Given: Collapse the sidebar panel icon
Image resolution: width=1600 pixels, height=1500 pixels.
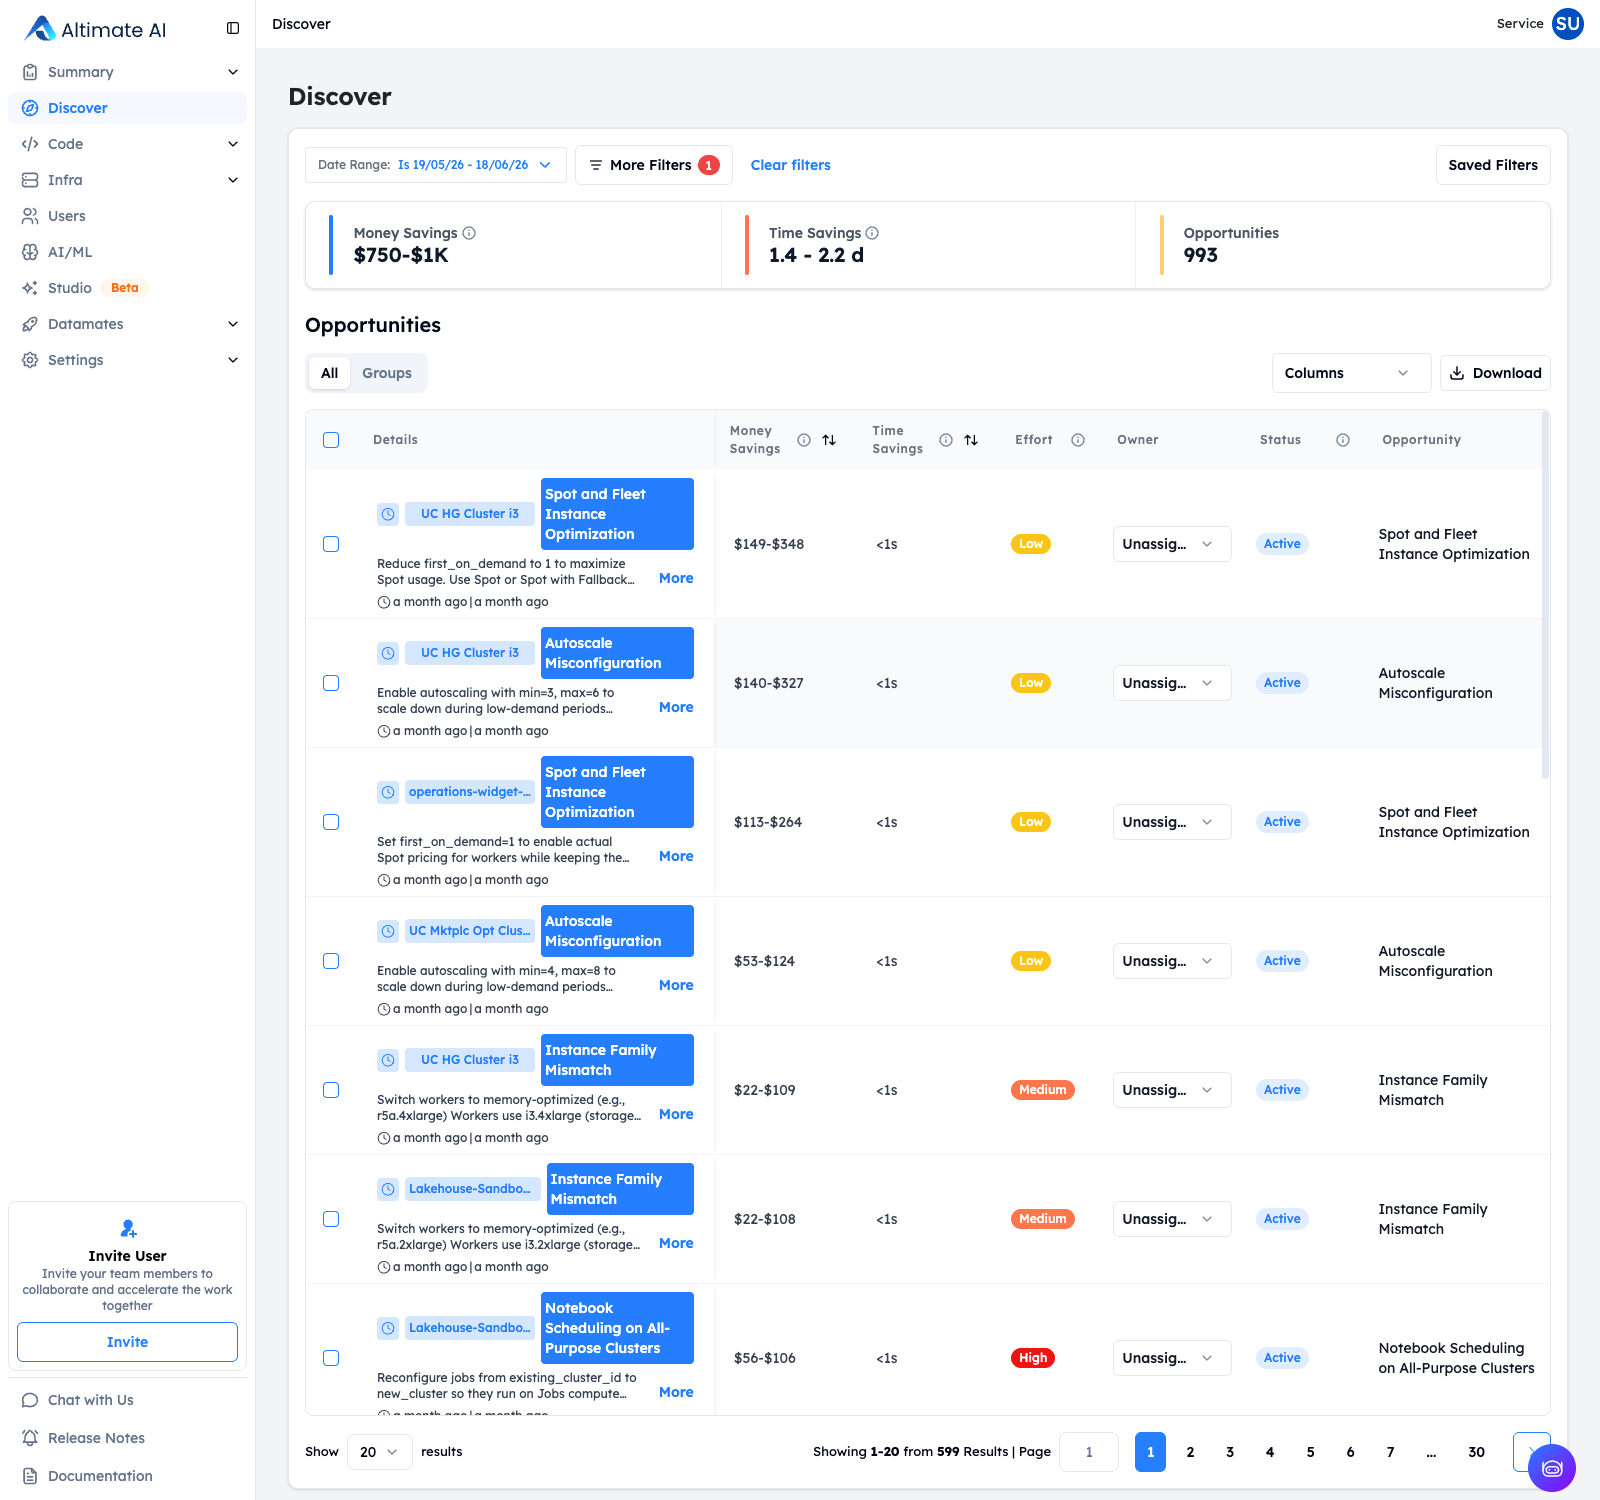Looking at the screenshot, I should pyautogui.click(x=233, y=28).
